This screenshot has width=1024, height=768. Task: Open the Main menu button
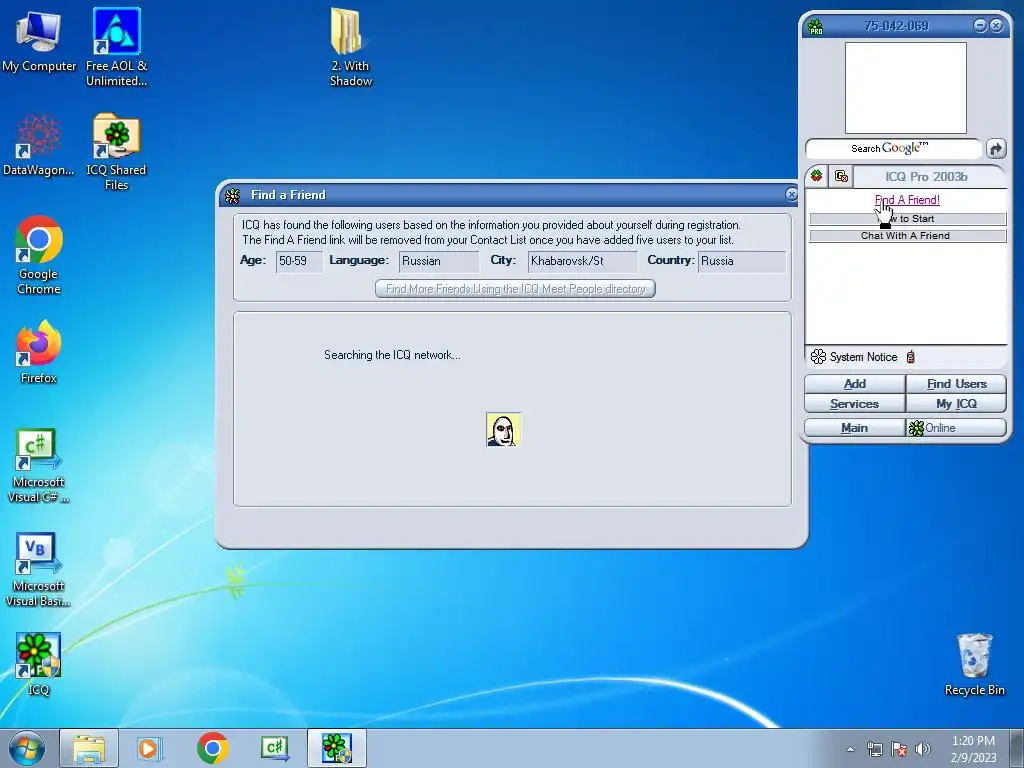point(855,428)
